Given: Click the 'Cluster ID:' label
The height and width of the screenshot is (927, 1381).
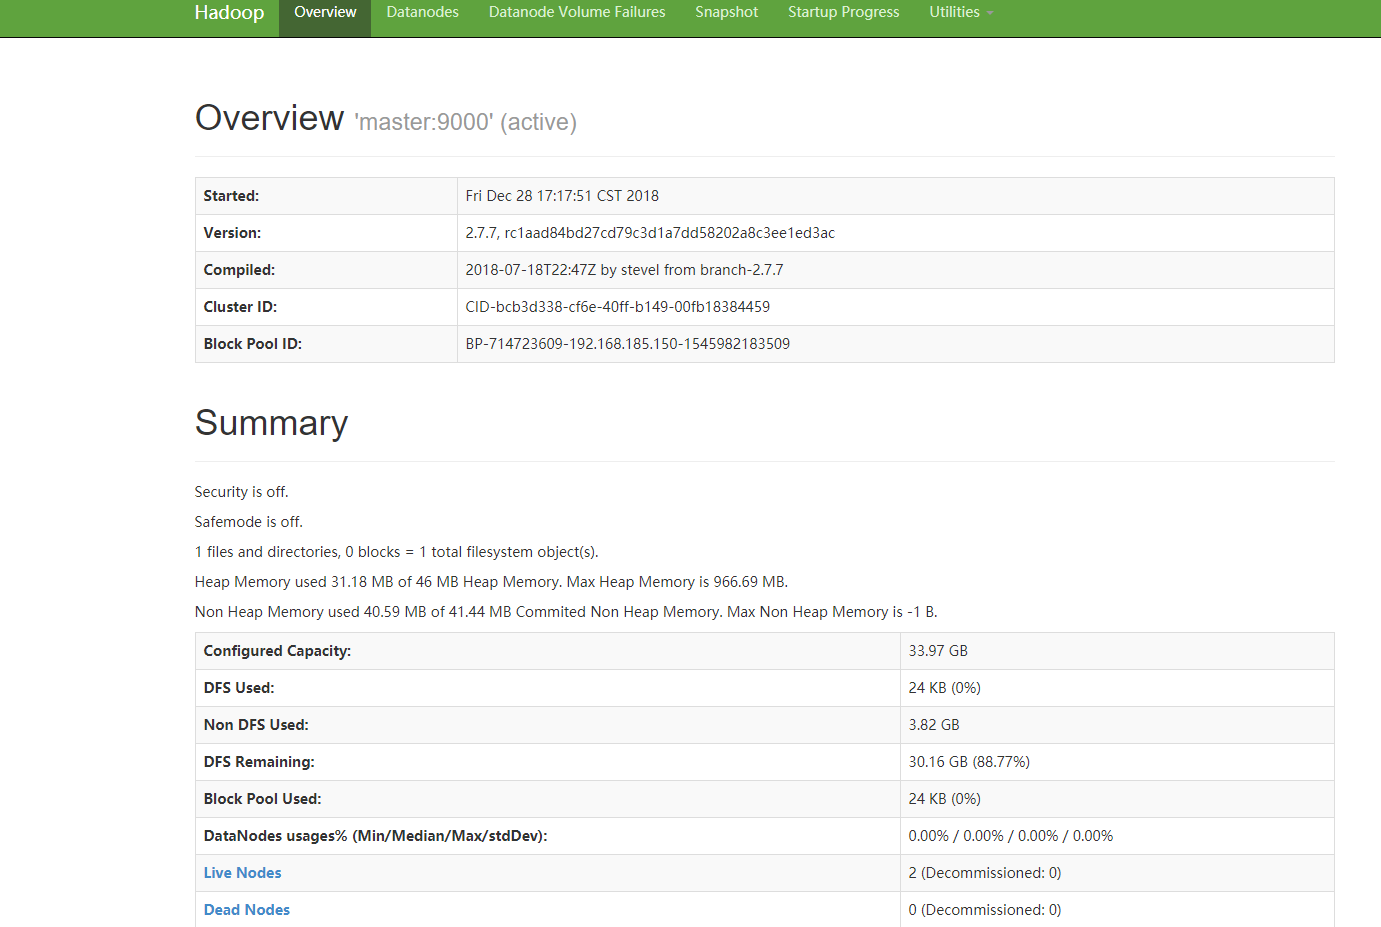Looking at the screenshot, I should coord(240,307).
